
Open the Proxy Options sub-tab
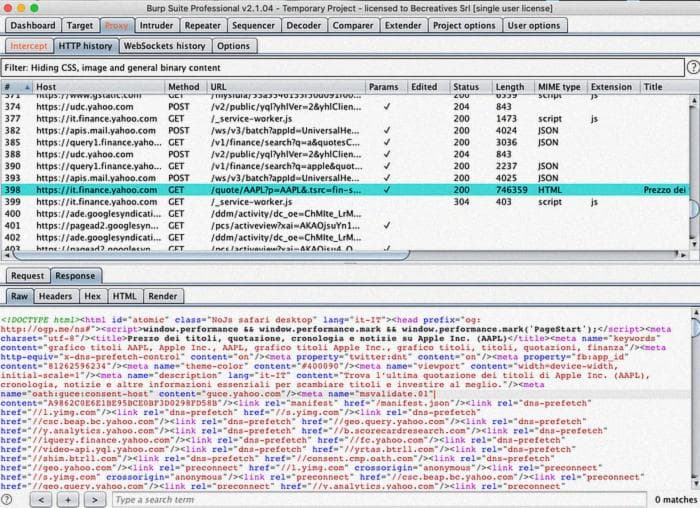pyautogui.click(x=233, y=46)
